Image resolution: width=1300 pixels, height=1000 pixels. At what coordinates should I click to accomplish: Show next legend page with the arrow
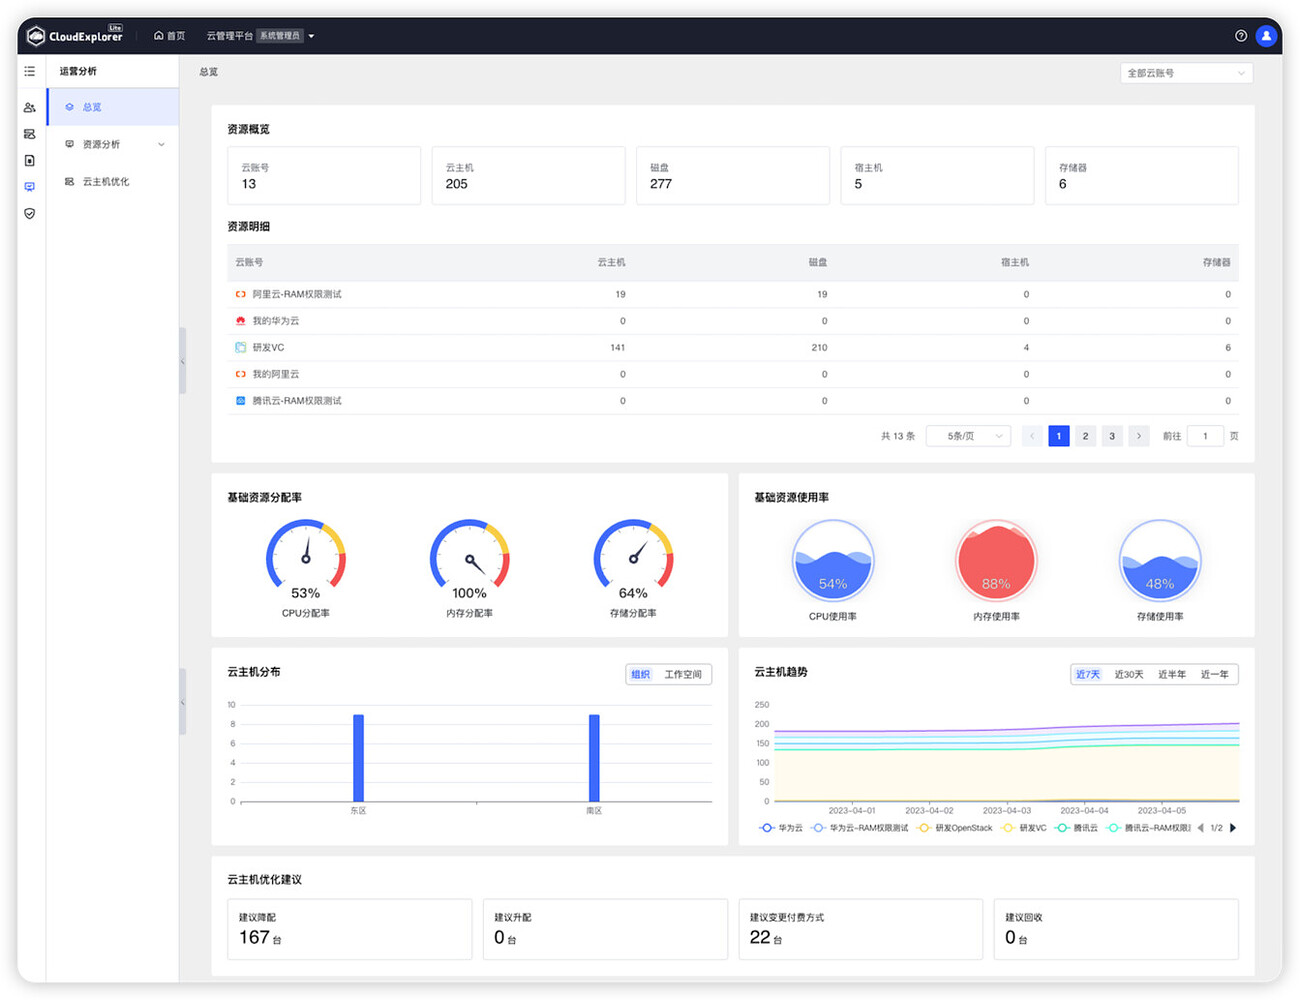click(x=1234, y=828)
